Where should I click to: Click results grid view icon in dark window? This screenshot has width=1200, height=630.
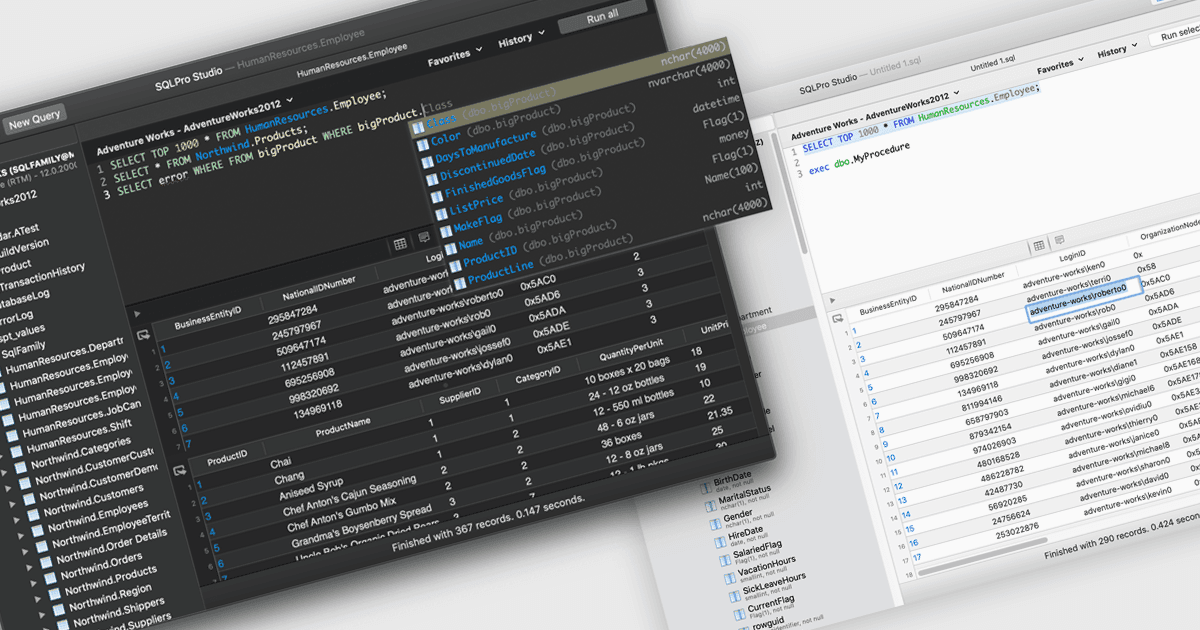pos(400,244)
